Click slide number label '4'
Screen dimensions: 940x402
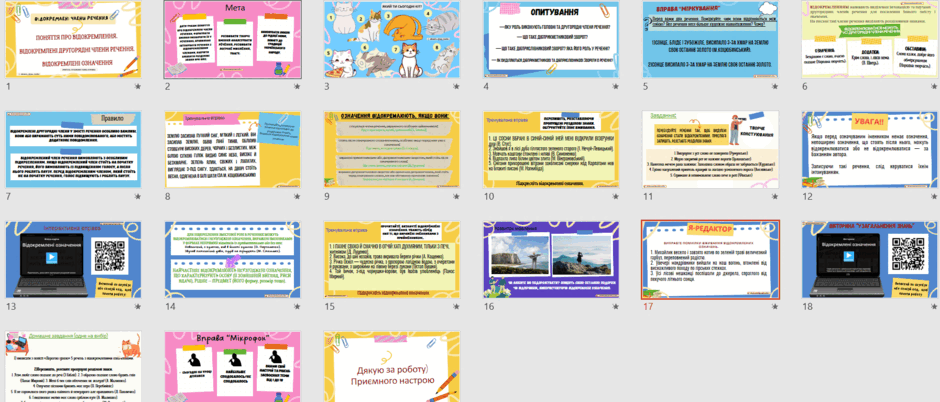486,87
